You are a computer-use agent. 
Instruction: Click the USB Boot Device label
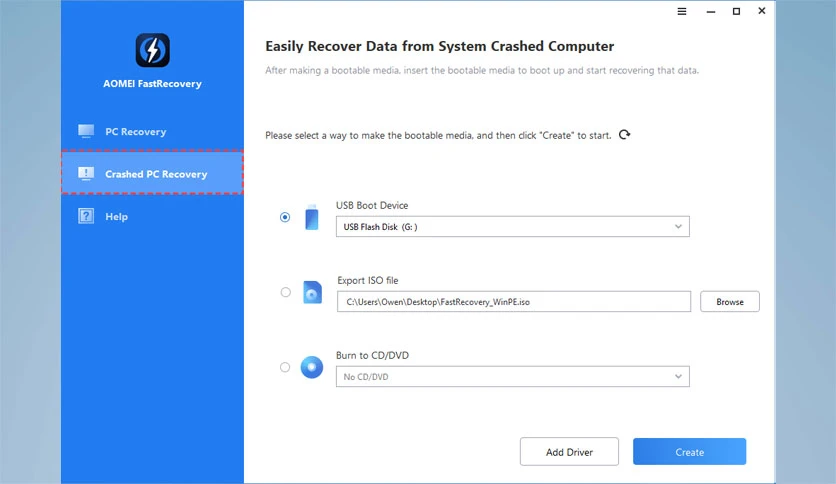point(372,205)
